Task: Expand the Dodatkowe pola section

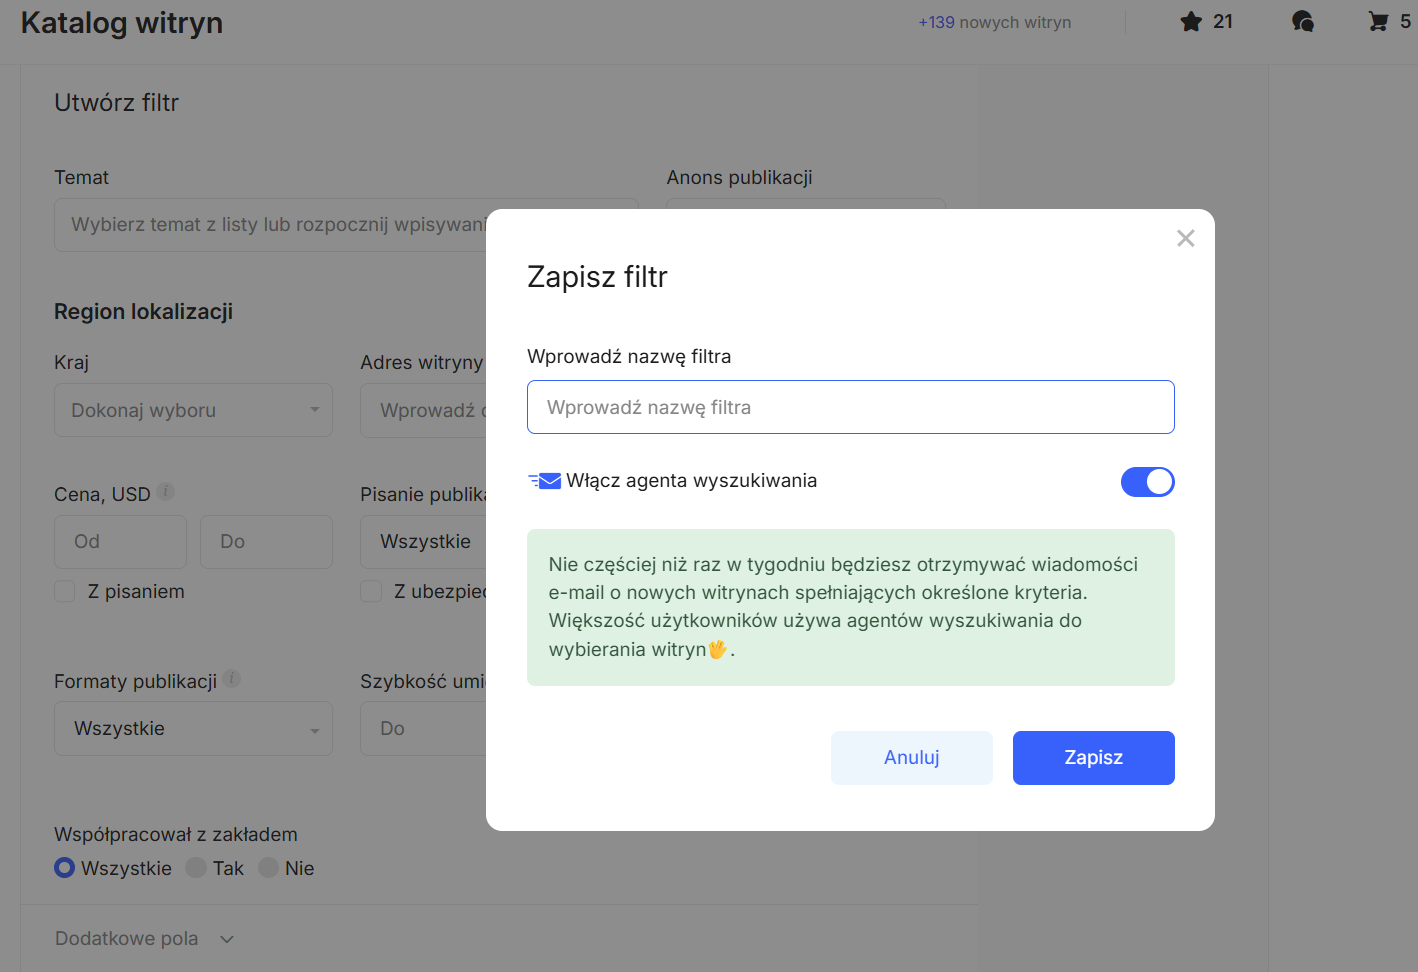Action: click(x=145, y=939)
